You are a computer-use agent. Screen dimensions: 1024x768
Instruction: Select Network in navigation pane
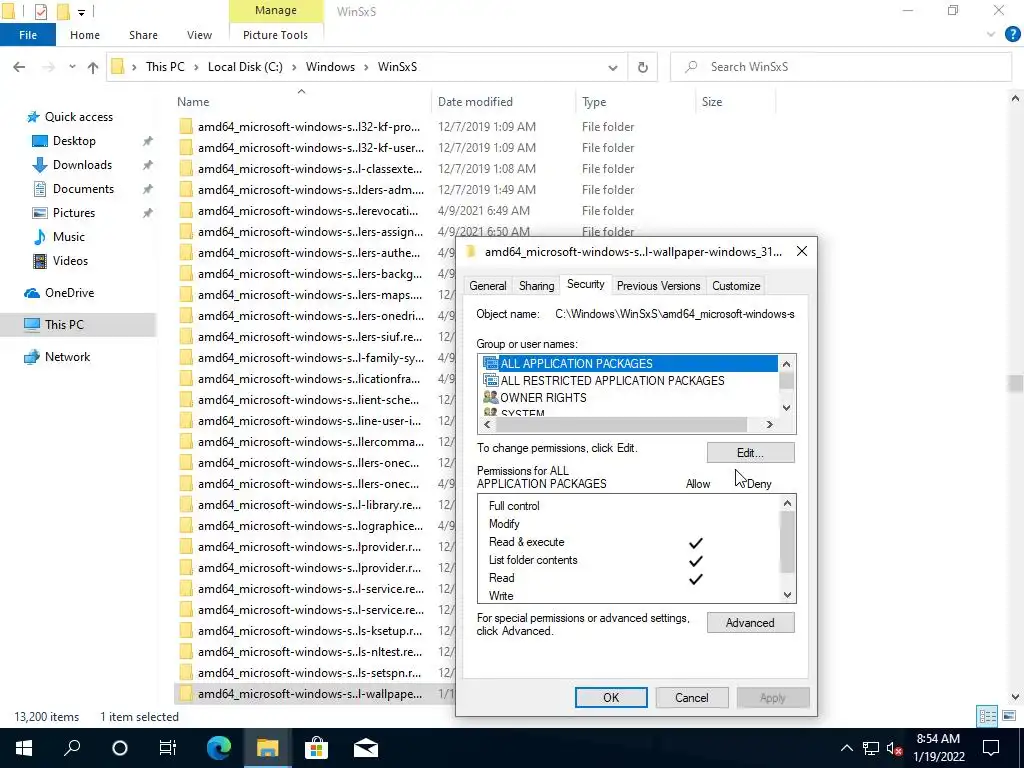click(67, 357)
